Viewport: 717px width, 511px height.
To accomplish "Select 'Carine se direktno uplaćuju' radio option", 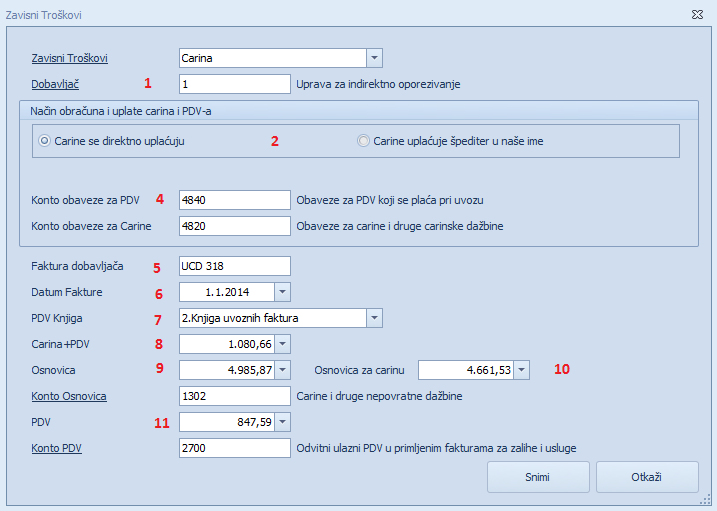I will pos(112,141).
